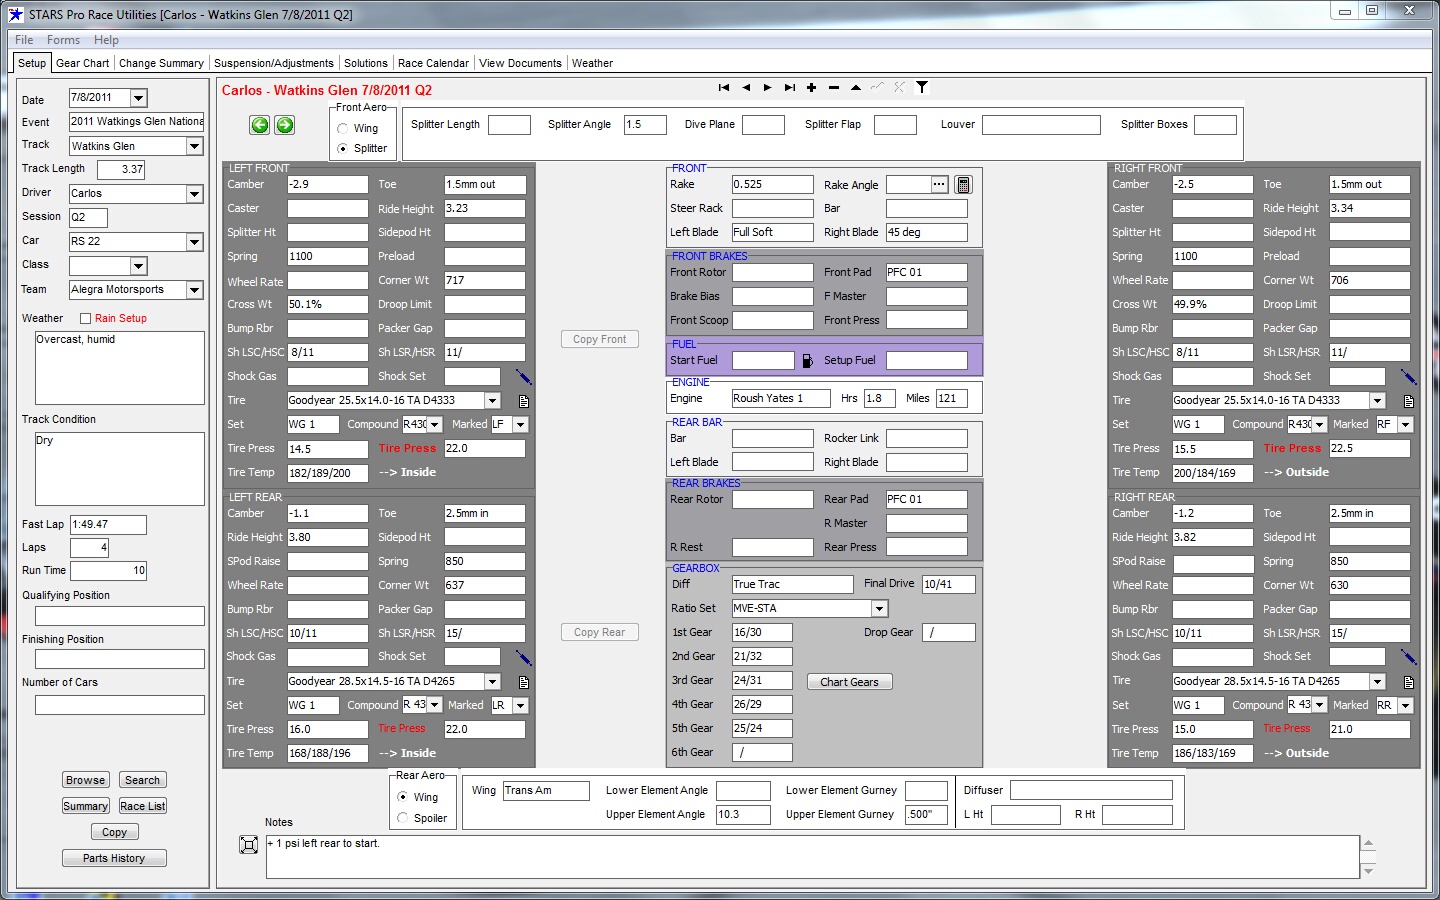
Task: Click the Chart Gears button
Action: point(849,682)
